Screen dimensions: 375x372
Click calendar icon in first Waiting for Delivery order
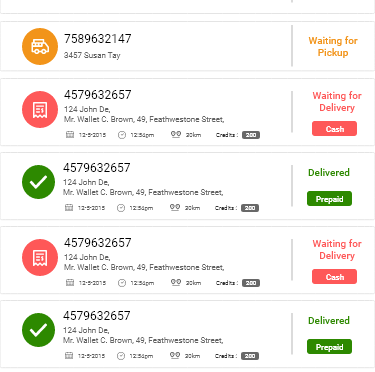click(70, 135)
